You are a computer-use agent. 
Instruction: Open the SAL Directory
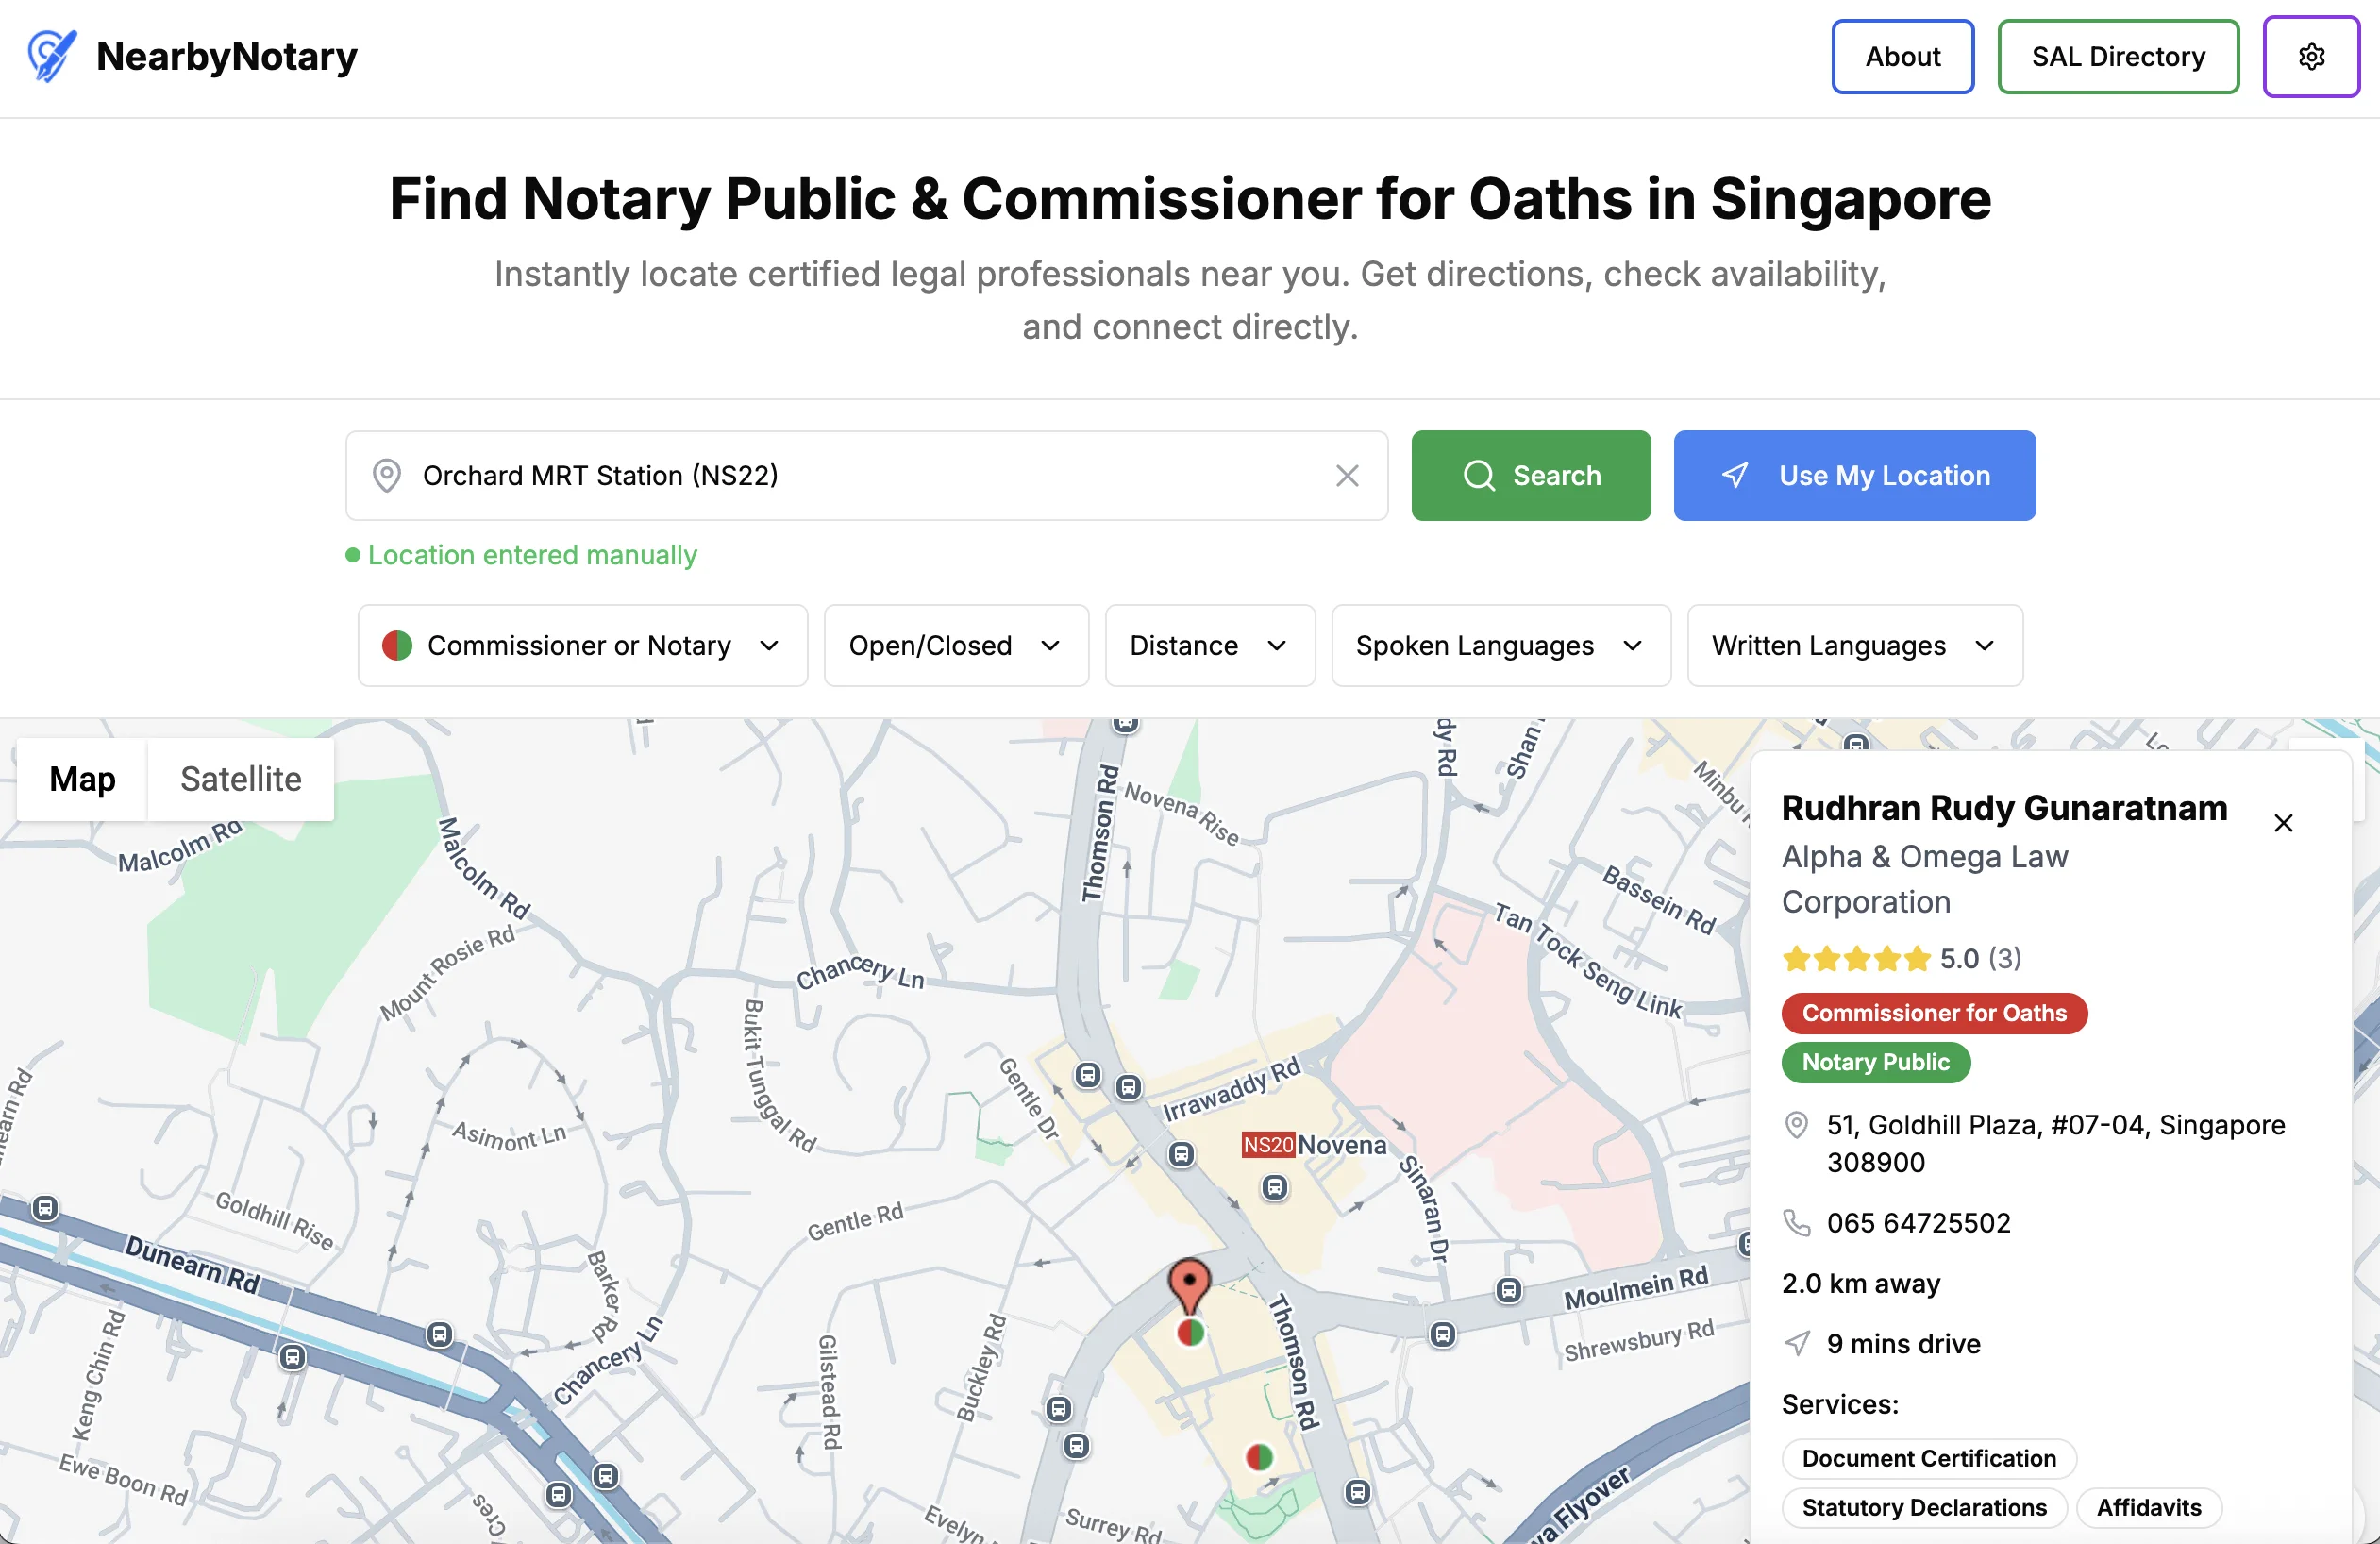coord(2118,57)
